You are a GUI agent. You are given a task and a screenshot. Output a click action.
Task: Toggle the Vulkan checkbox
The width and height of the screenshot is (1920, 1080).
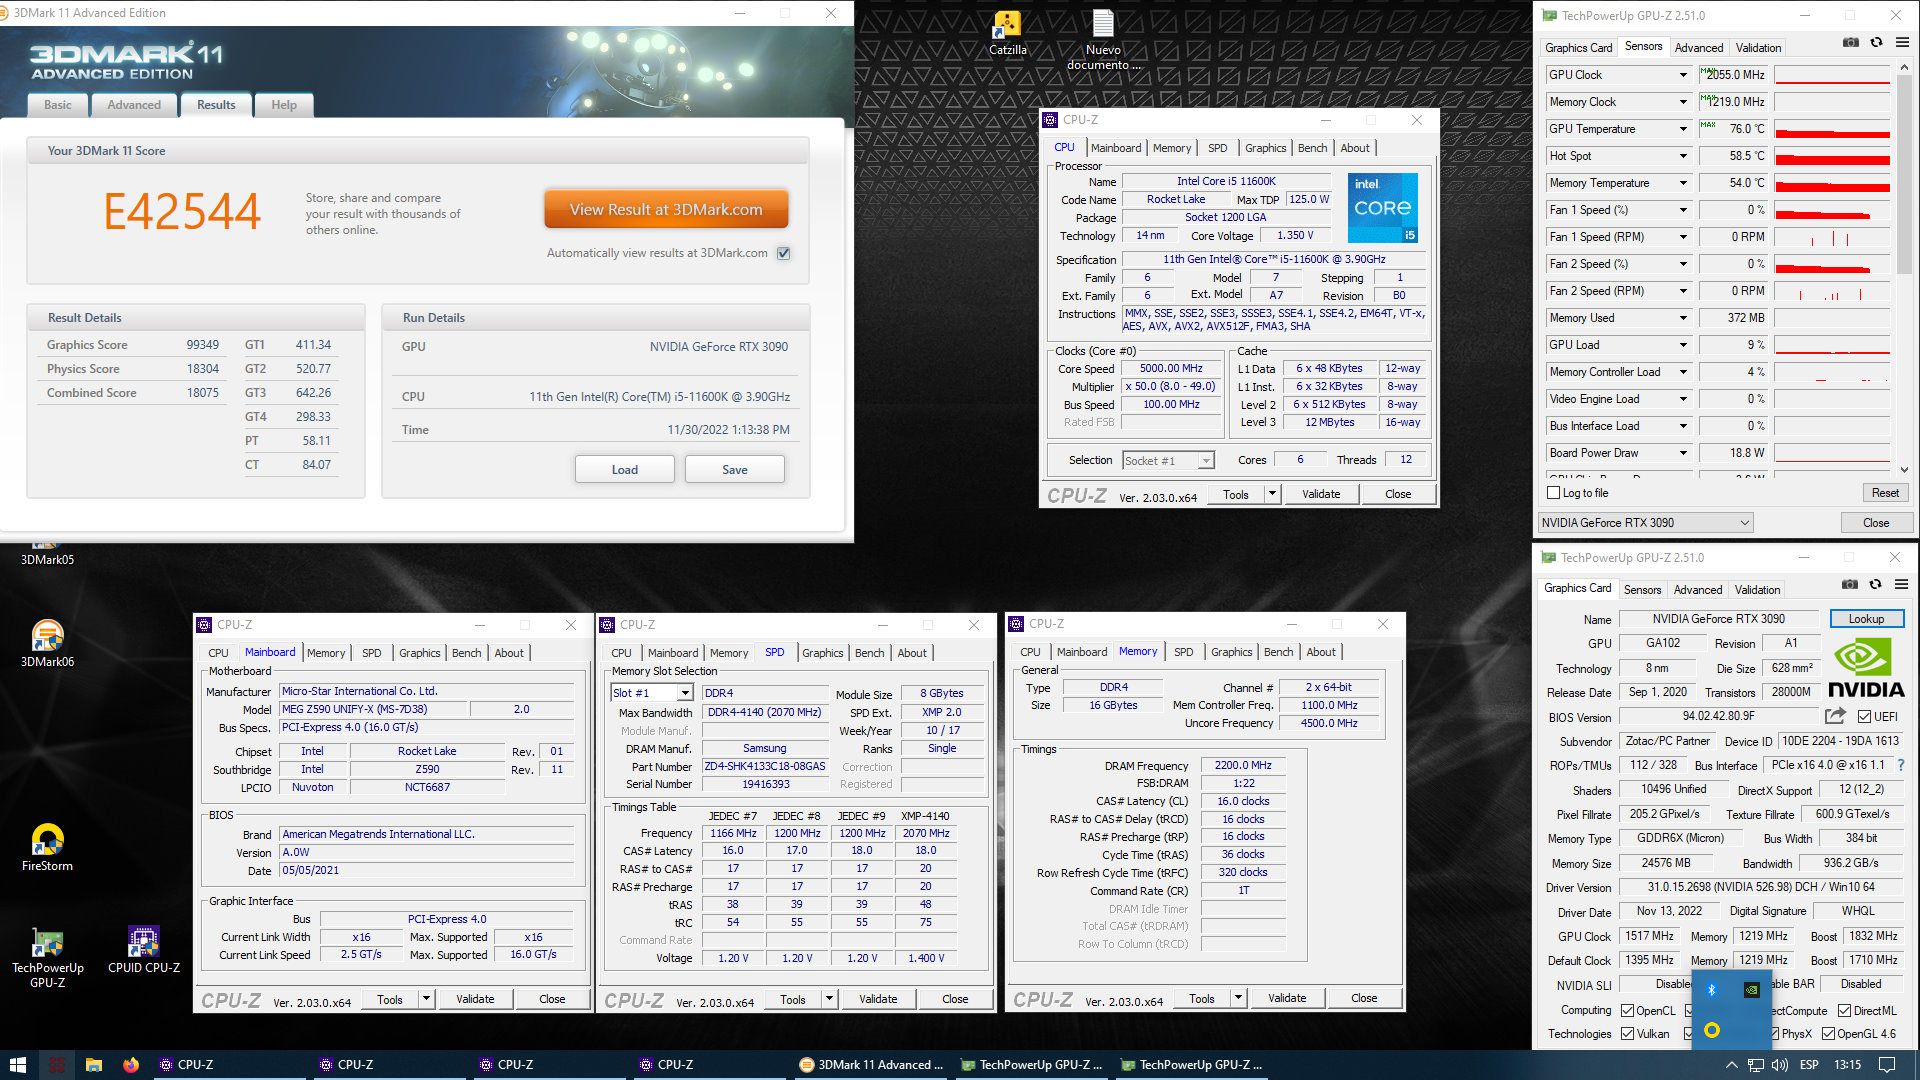tap(1627, 1034)
